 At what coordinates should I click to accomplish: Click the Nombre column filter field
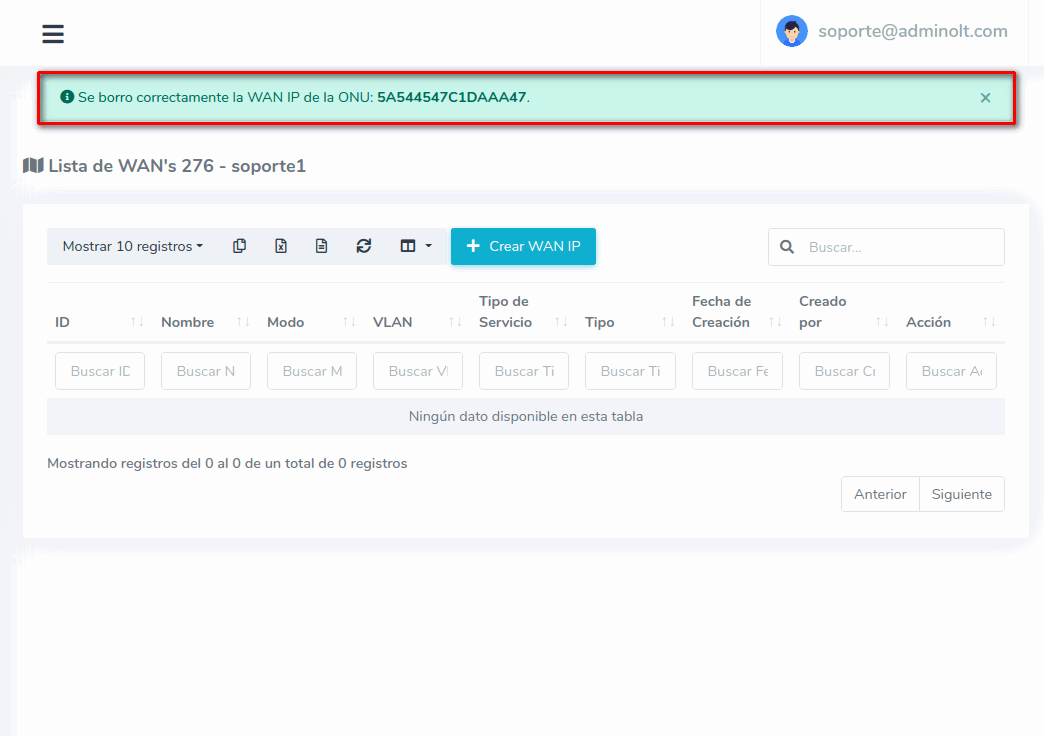tap(206, 371)
